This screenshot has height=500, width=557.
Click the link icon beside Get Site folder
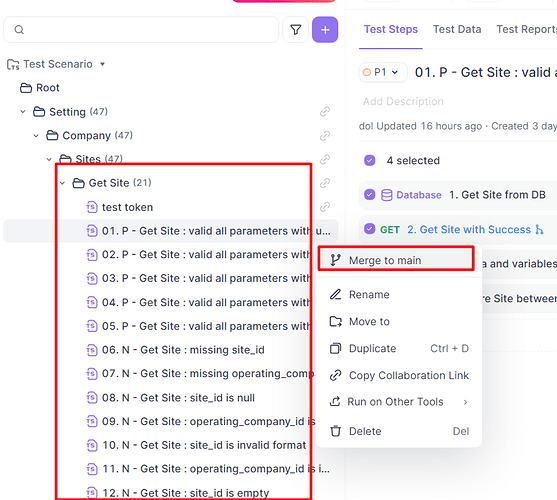point(325,183)
